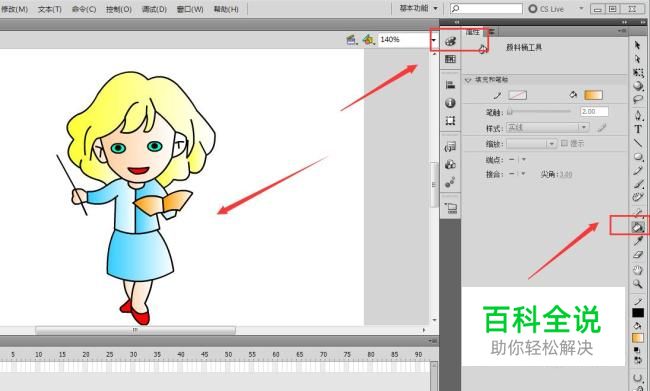650x391 pixels.
Task: Click the orange fill color swatch in toolbar
Action: point(638,338)
